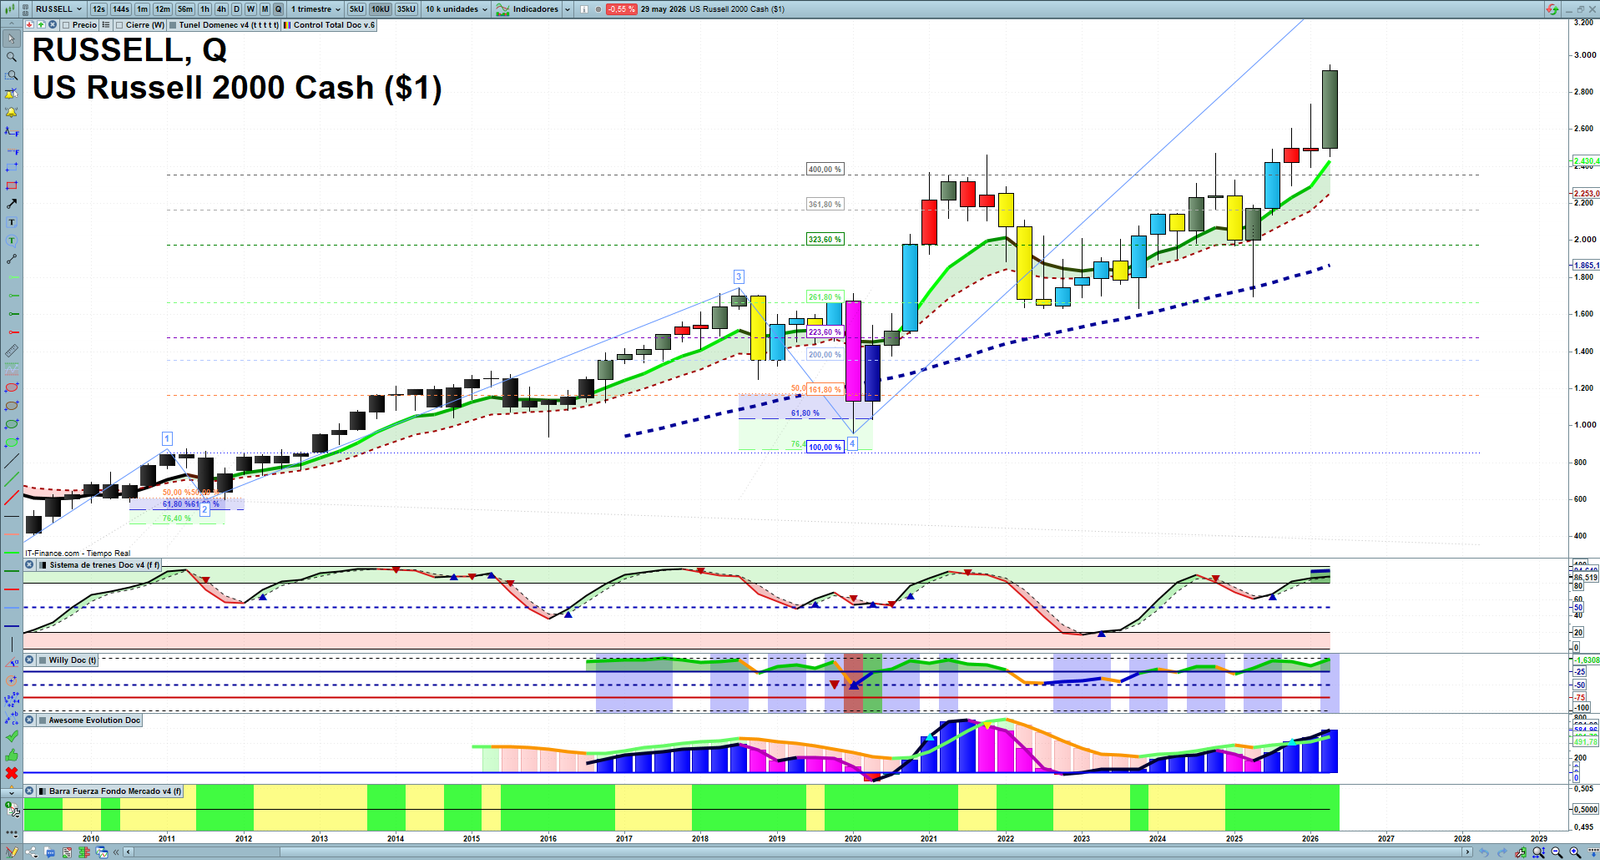Click the M monthly timeframe button

[x=265, y=9]
